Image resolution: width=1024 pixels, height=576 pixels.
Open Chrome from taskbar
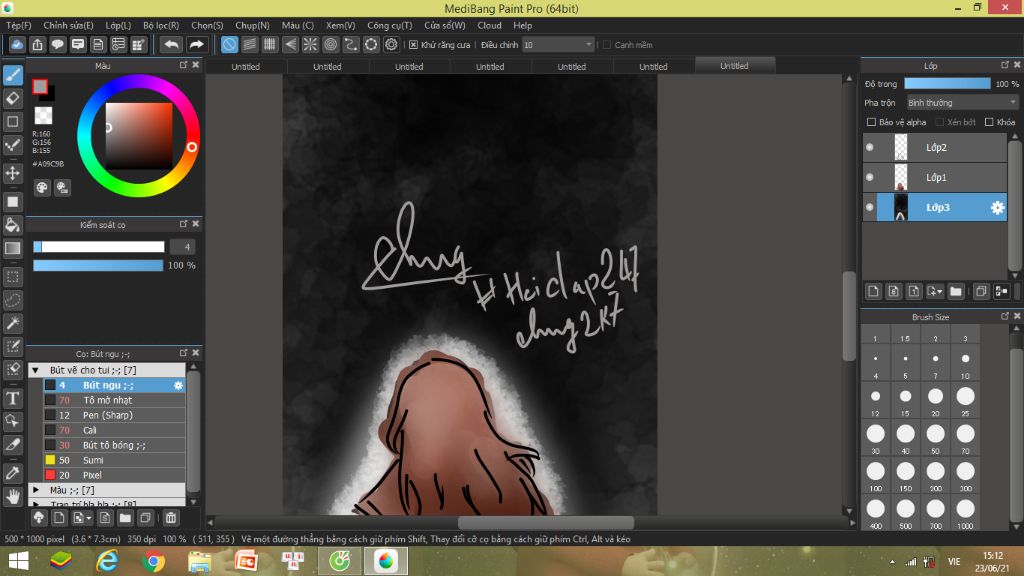153,561
